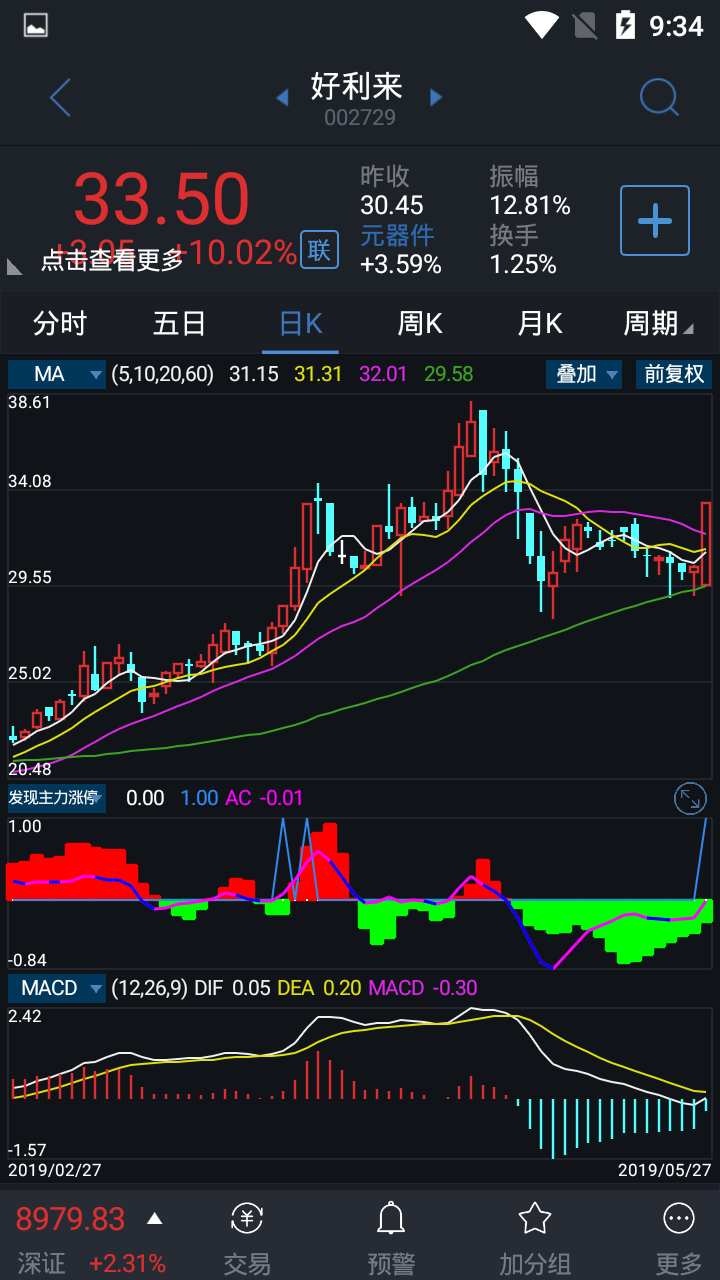Open 预警 alert bell icon

(390, 1219)
